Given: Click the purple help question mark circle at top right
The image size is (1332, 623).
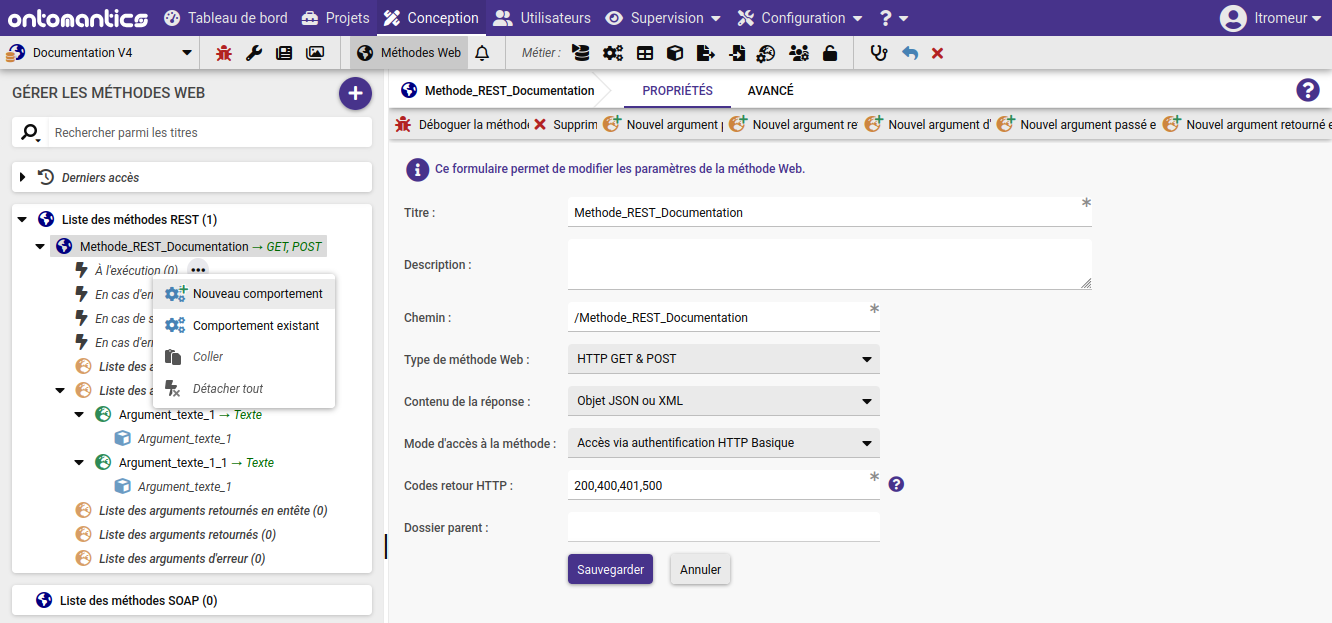Looking at the screenshot, I should pyautogui.click(x=1308, y=90).
